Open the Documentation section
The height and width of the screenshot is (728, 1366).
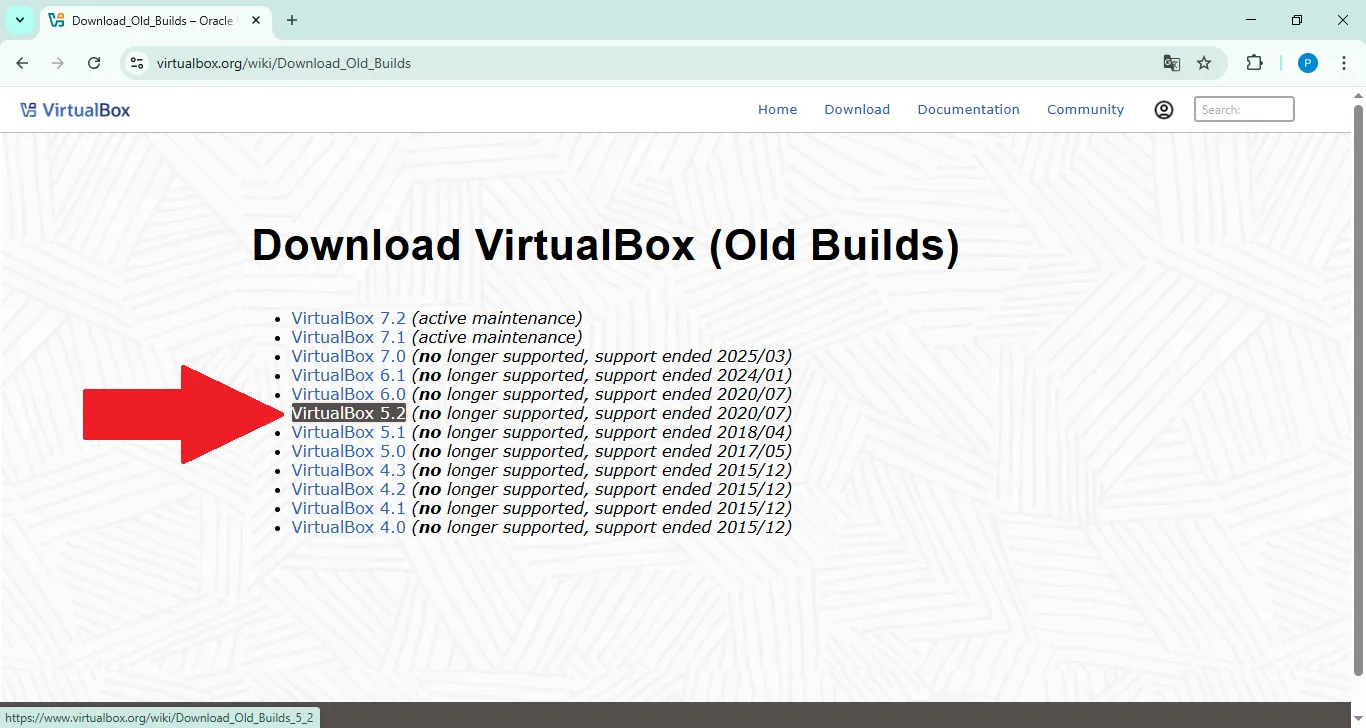968,109
